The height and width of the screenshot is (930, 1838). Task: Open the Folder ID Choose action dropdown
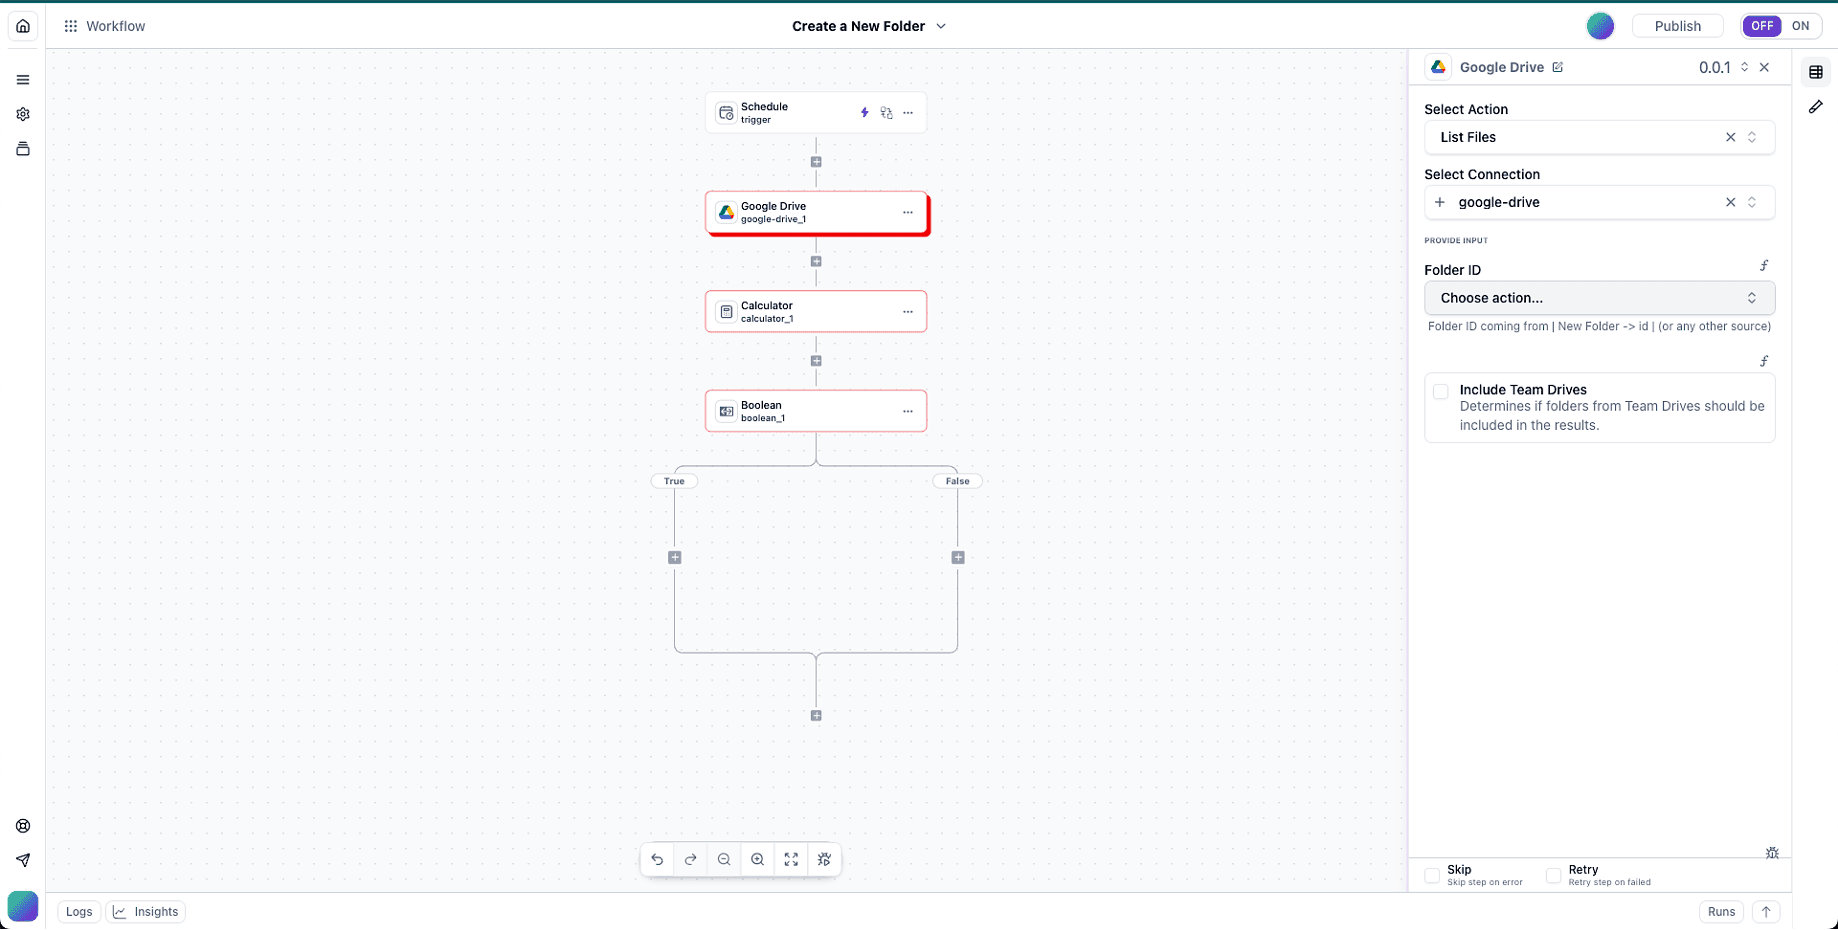(1598, 297)
